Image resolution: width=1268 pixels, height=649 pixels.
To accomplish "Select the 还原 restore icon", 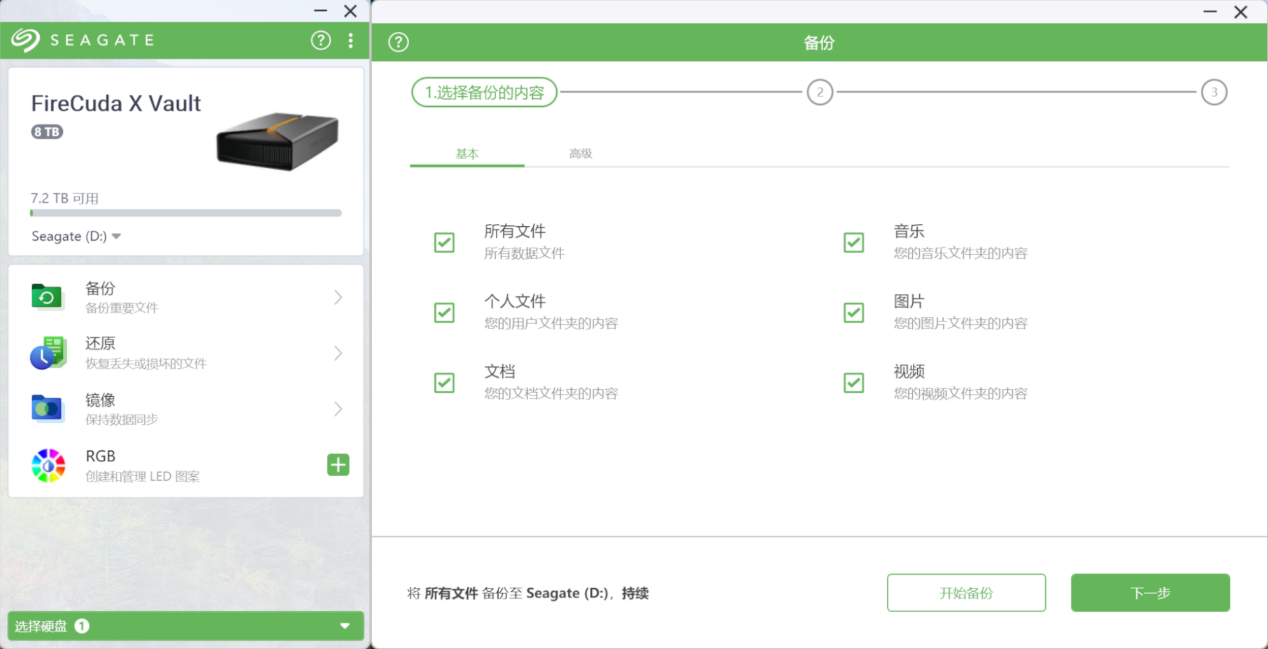I will pos(47,352).
